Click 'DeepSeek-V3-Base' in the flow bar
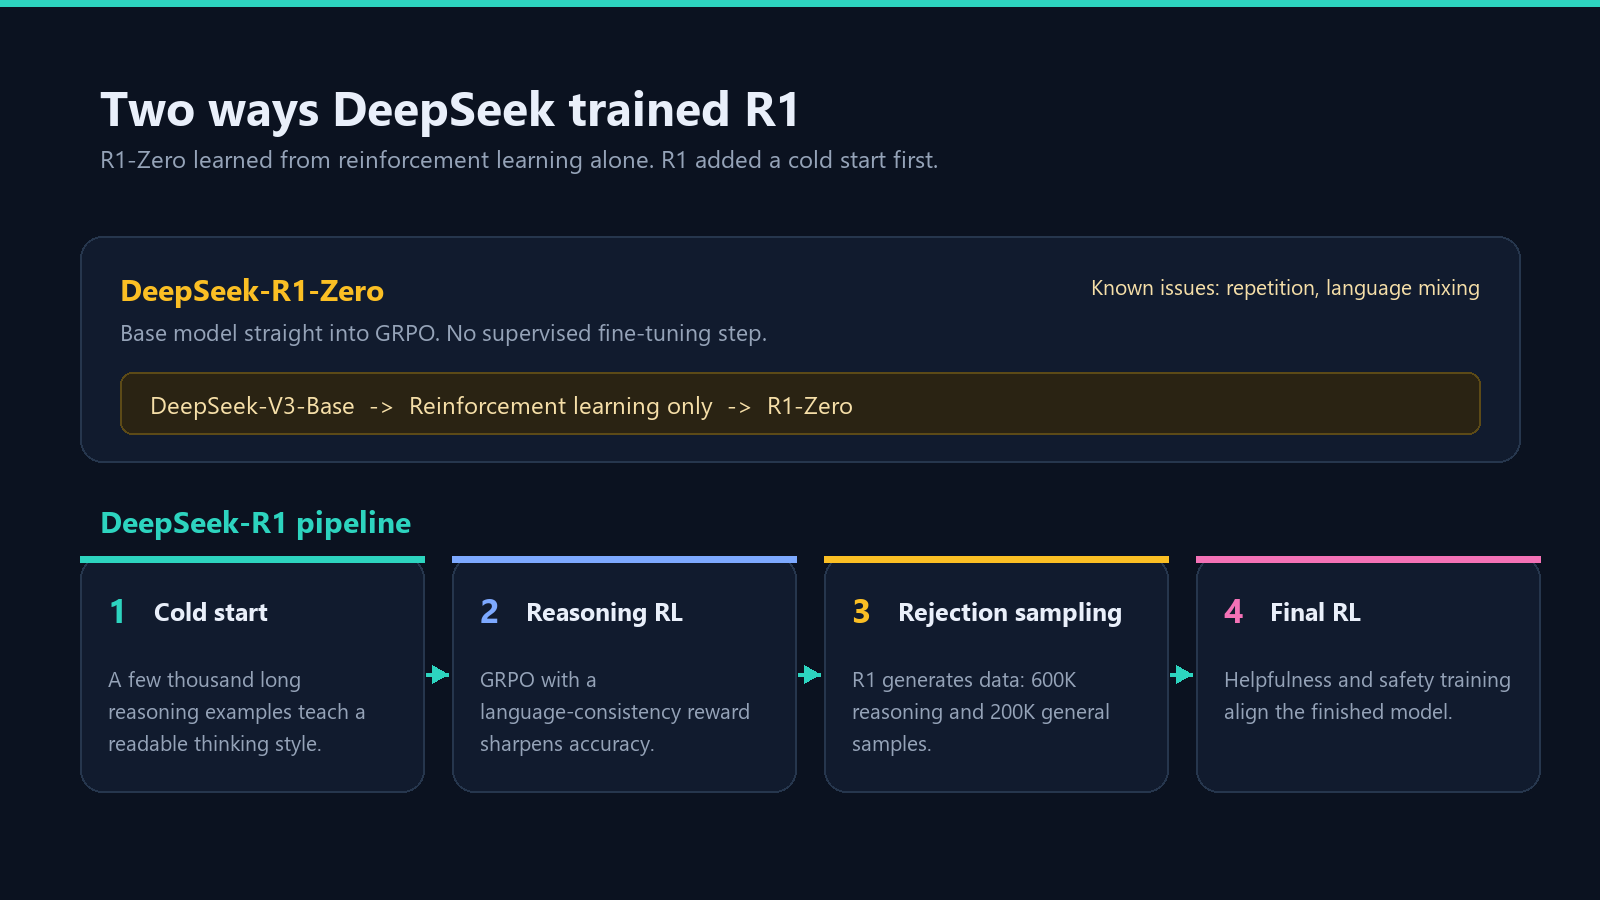Screen dimensions: 1600x900 252,406
